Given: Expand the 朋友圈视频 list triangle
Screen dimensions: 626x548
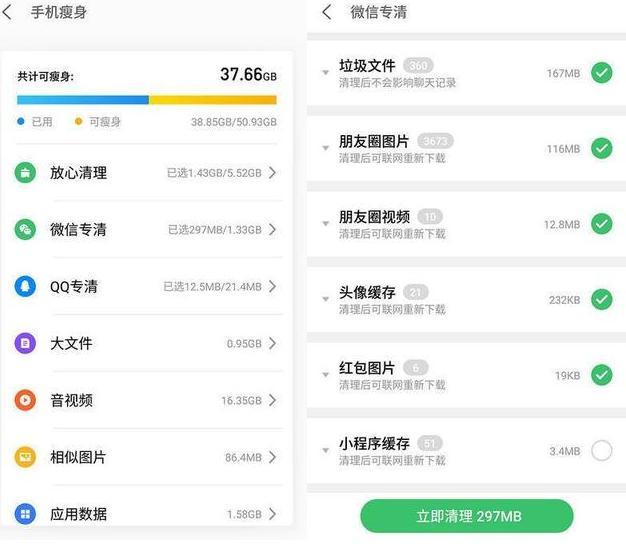Looking at the screenshot, I should coord(325,225).
